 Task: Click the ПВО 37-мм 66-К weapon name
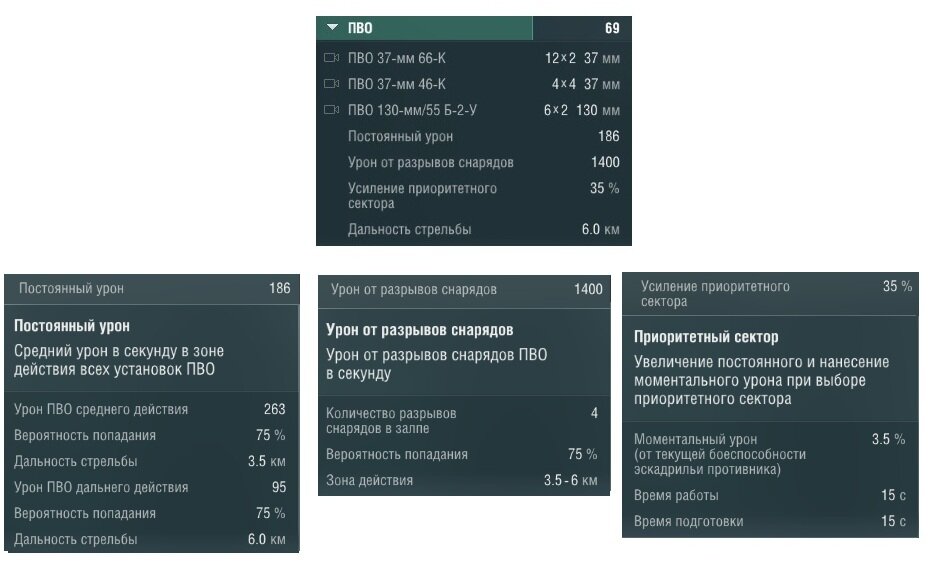[x=396, y=59]
